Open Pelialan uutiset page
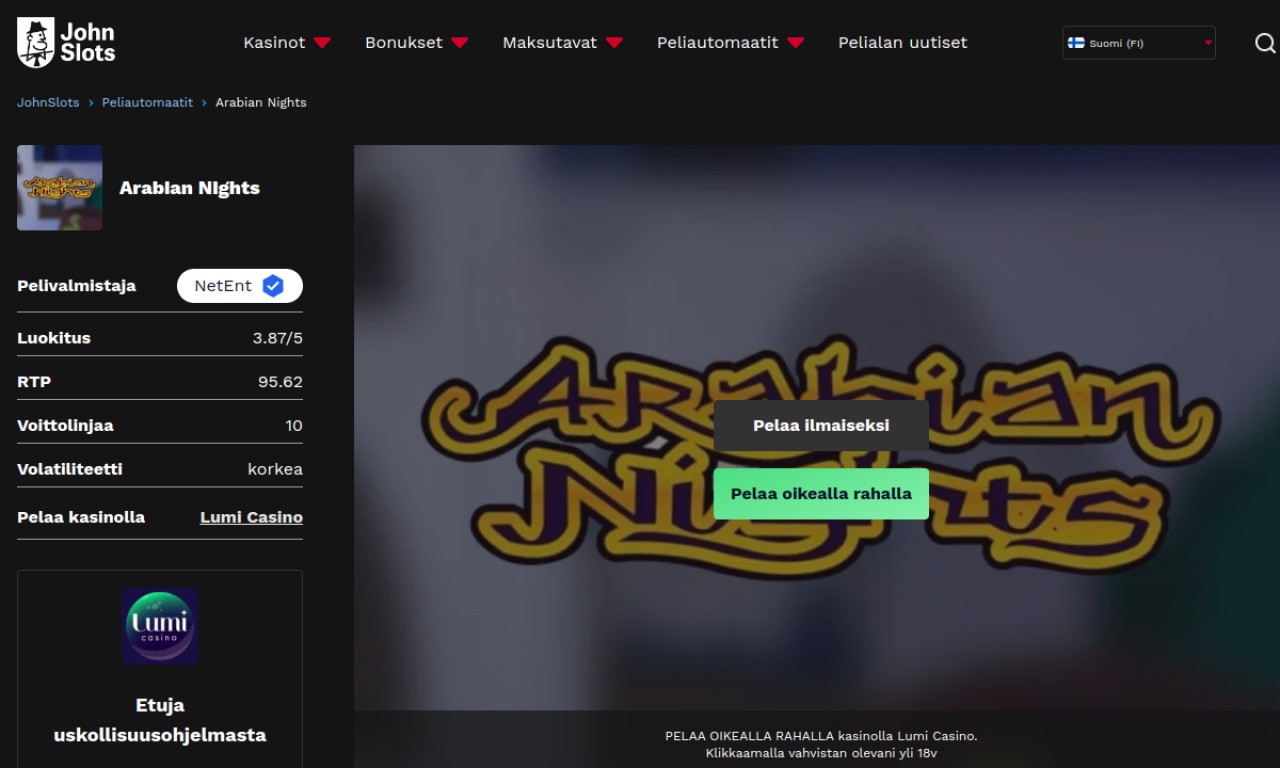 (x=902, y=42)
